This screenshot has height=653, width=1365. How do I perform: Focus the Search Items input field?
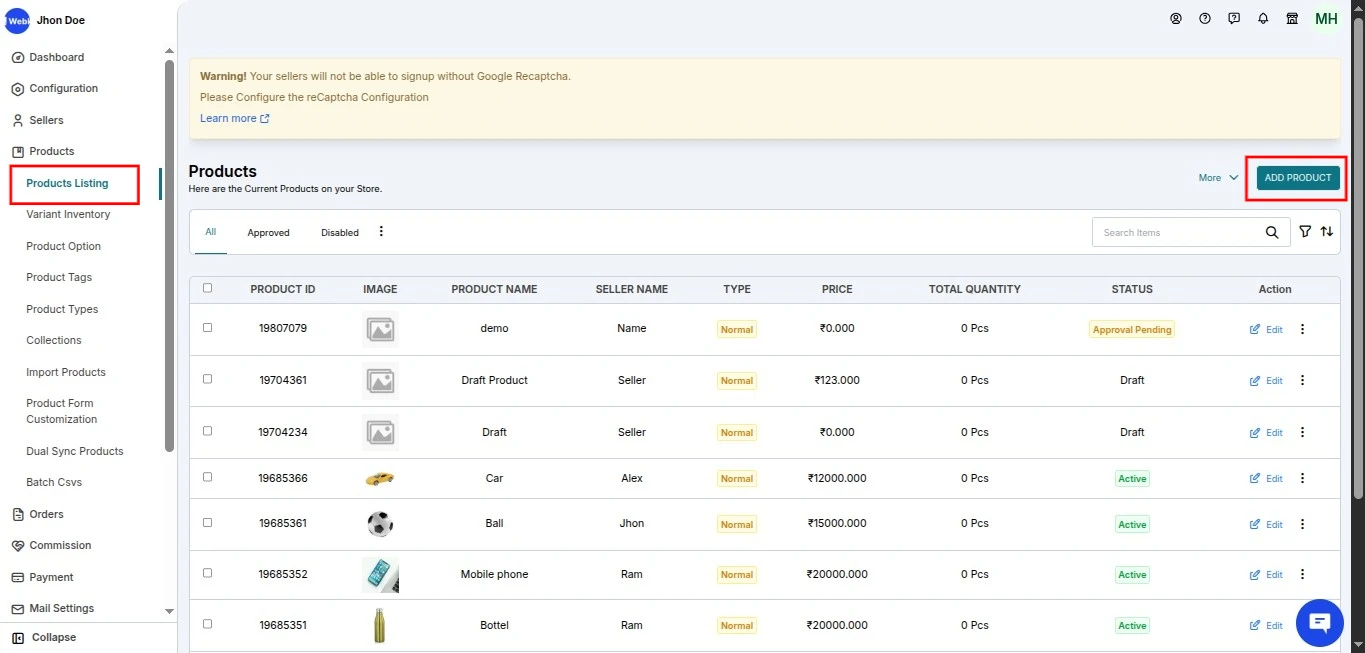tap(1175, 233)
